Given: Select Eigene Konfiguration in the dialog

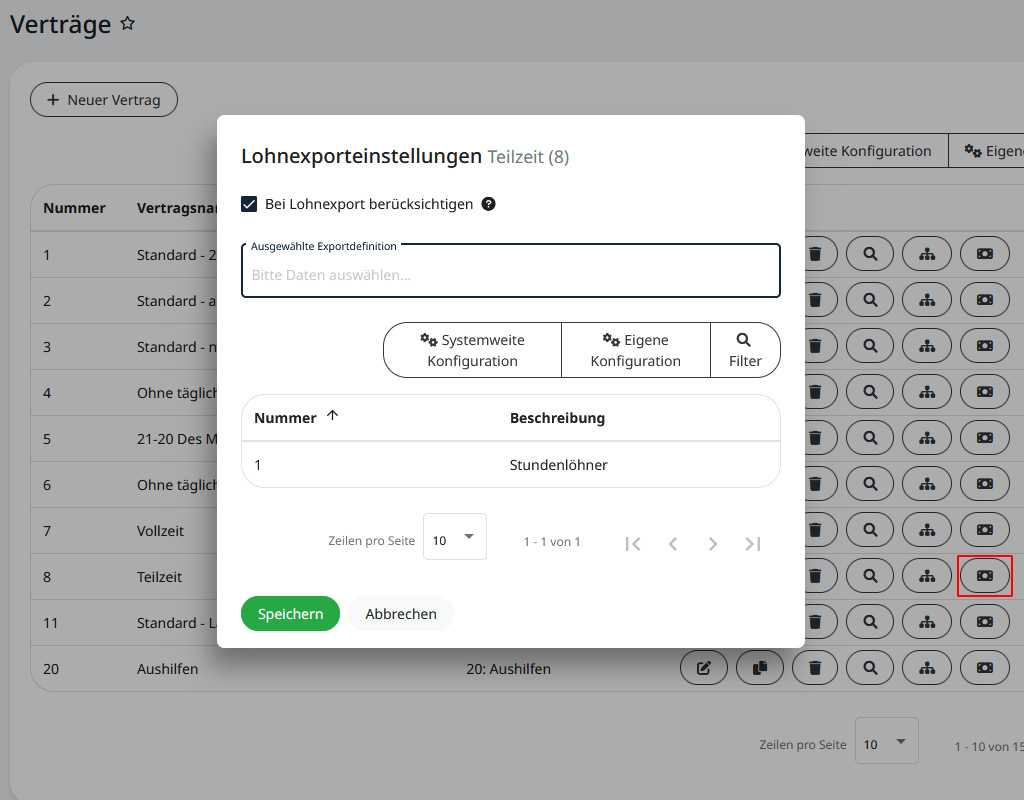Looking at the screenshot, I should (x=635, y=350).
